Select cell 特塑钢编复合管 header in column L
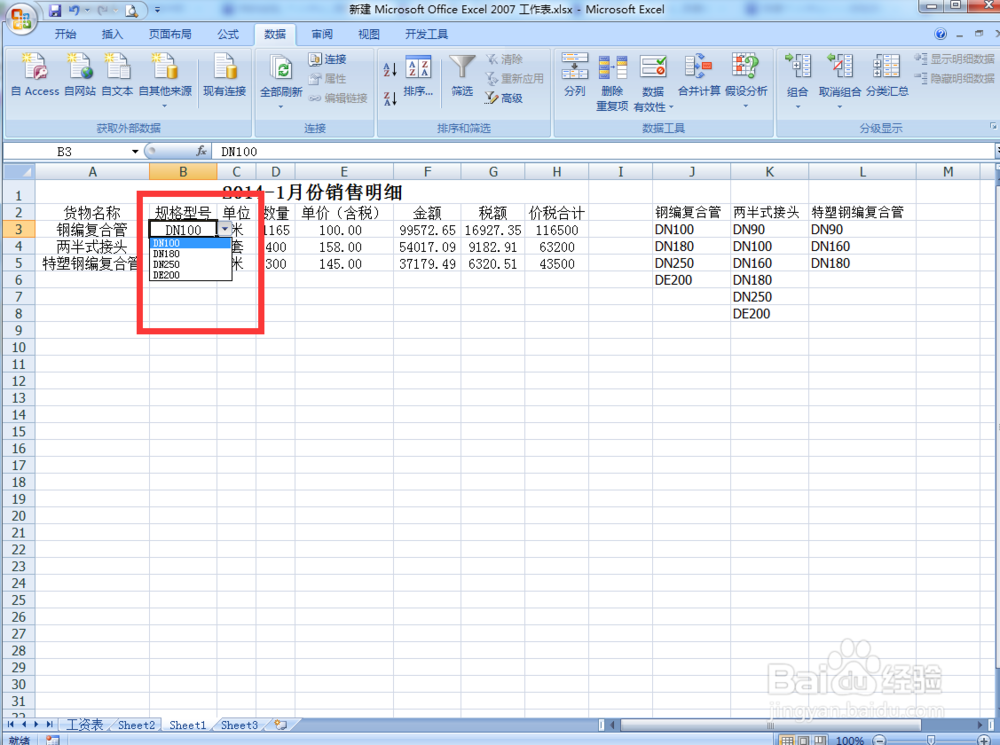The height and width of the screenshot is (745, 1000). pyautogui.click(x=862, y=212)
